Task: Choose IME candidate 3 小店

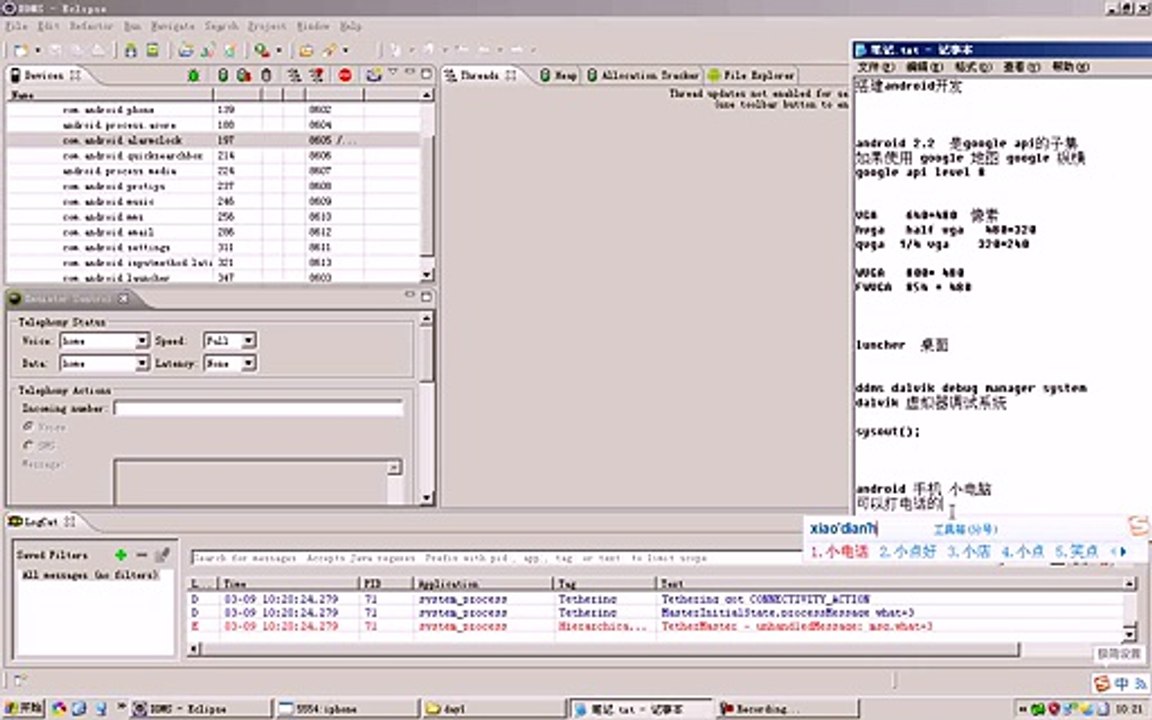Action: click(x=969, y=552)
